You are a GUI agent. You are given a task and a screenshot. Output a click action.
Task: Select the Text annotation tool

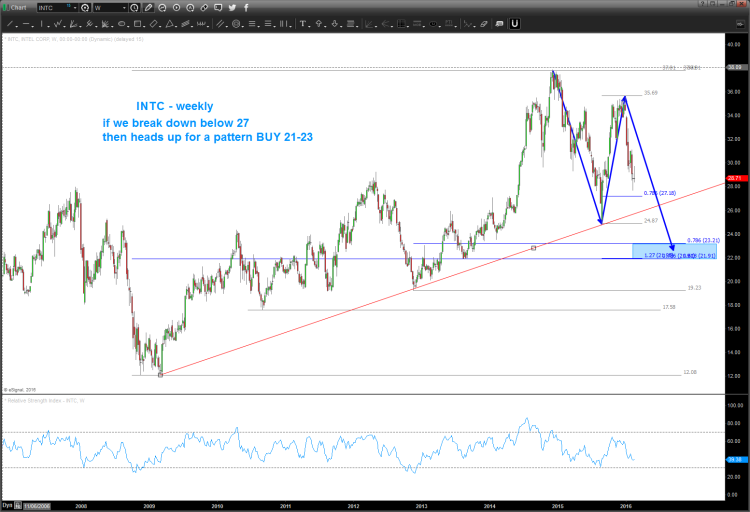(x=303, y=23)
